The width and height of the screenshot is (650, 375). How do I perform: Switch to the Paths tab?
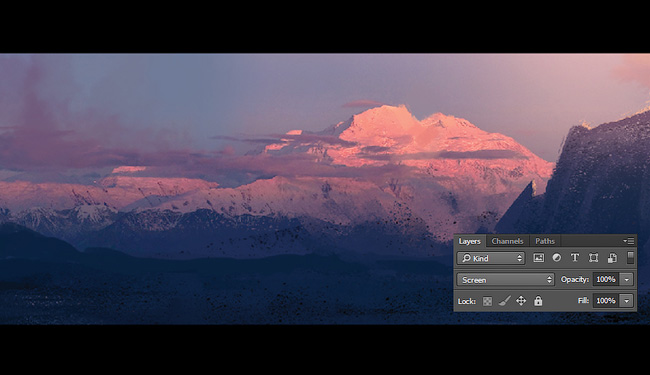point(545,241)
